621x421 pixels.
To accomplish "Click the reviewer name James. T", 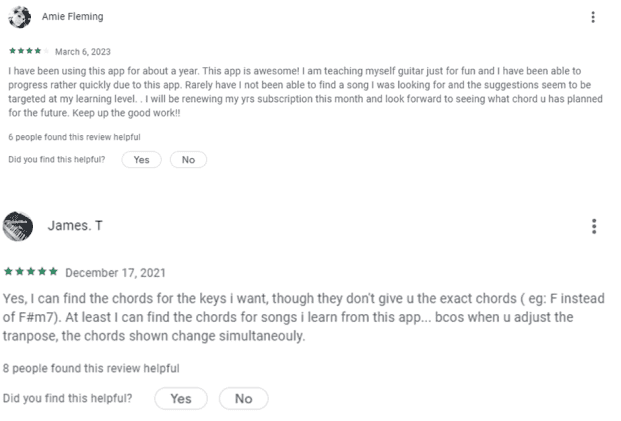I will [x=75, y=225].
